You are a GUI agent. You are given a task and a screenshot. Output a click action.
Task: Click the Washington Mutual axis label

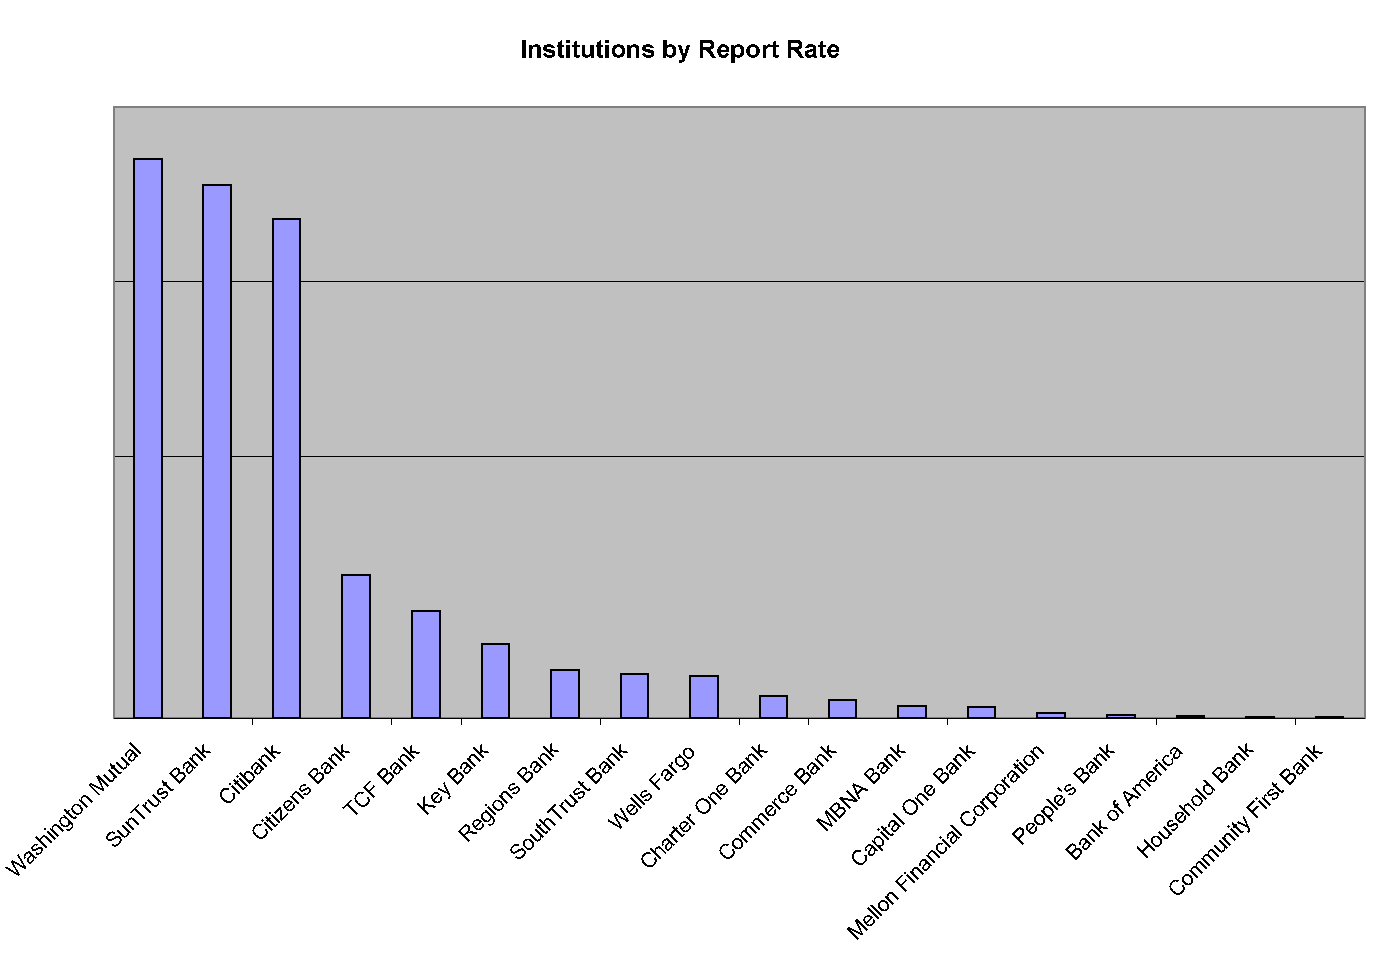75,810
